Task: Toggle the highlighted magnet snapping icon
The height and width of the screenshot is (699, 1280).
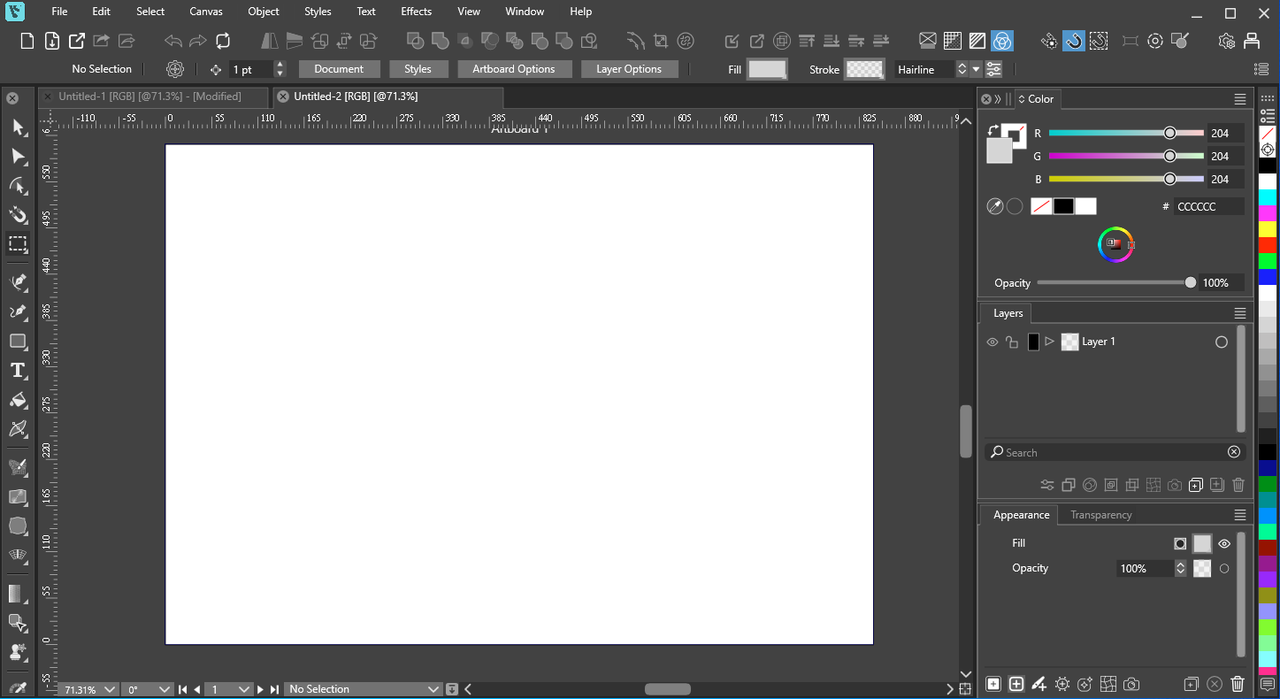Action: click(x=1073, y=41)
